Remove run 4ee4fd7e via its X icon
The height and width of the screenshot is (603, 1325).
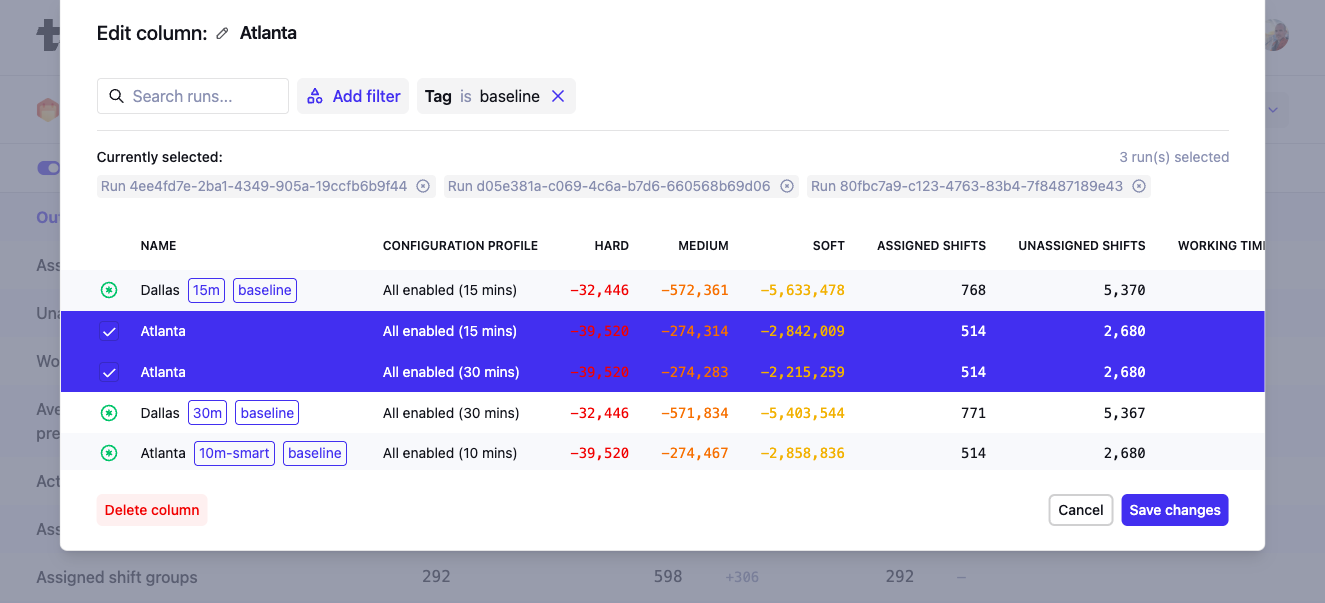coord(423,186)
